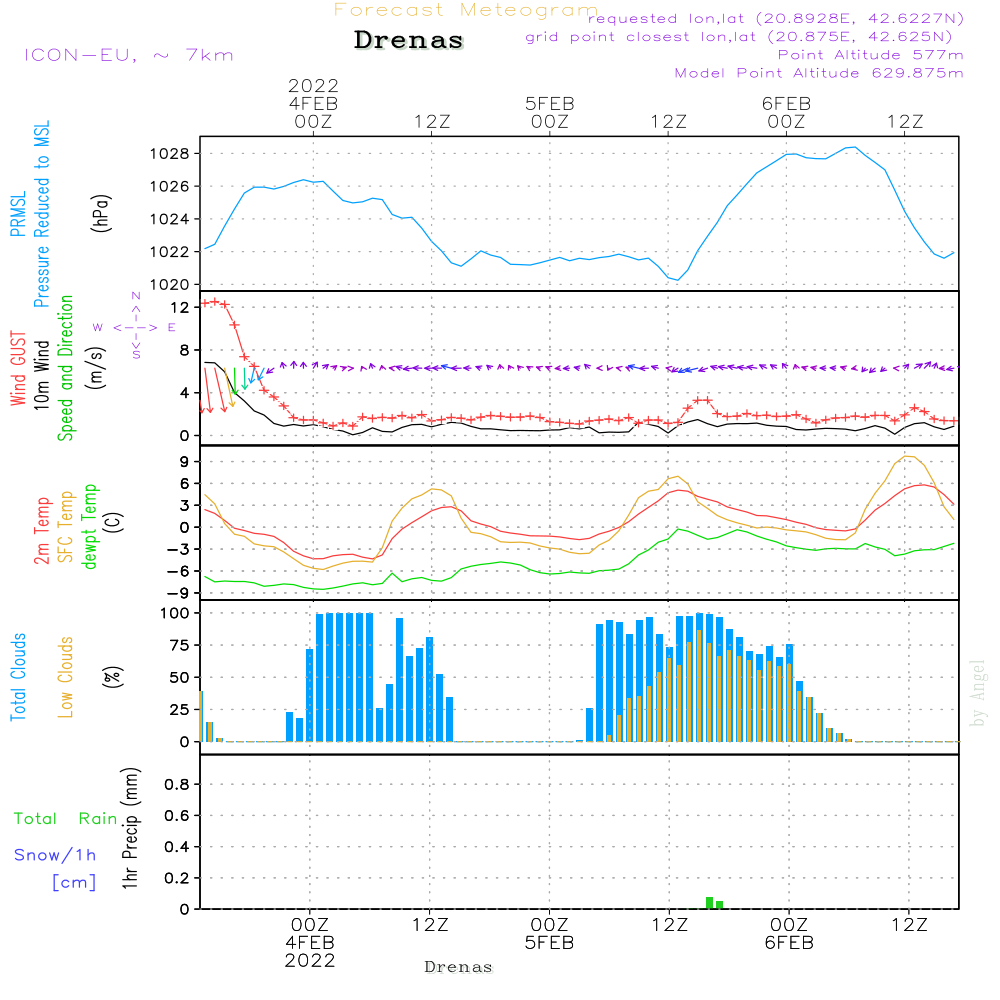This screenshot has height=1000, width=1000.
Task: Click the "PRMSL" axis title
Action: click(18, 213)
